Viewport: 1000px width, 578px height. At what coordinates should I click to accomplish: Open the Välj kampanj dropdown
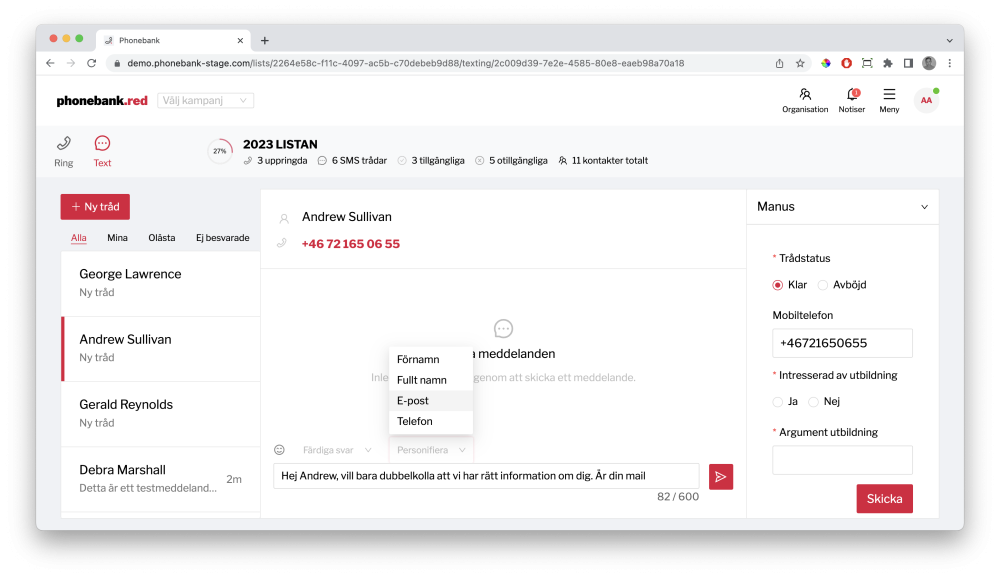tap(205, 101)
